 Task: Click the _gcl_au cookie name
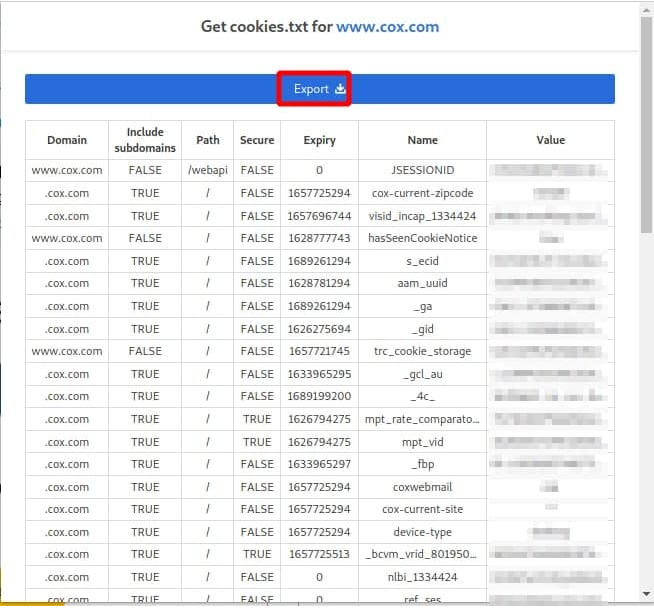[423, 374]
